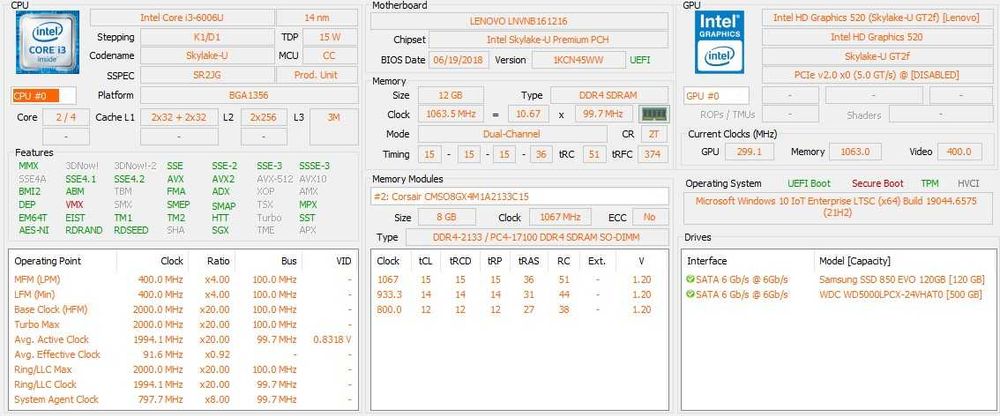
Task: Select the 933.3 clock timing row
Action: pos(519,294)
